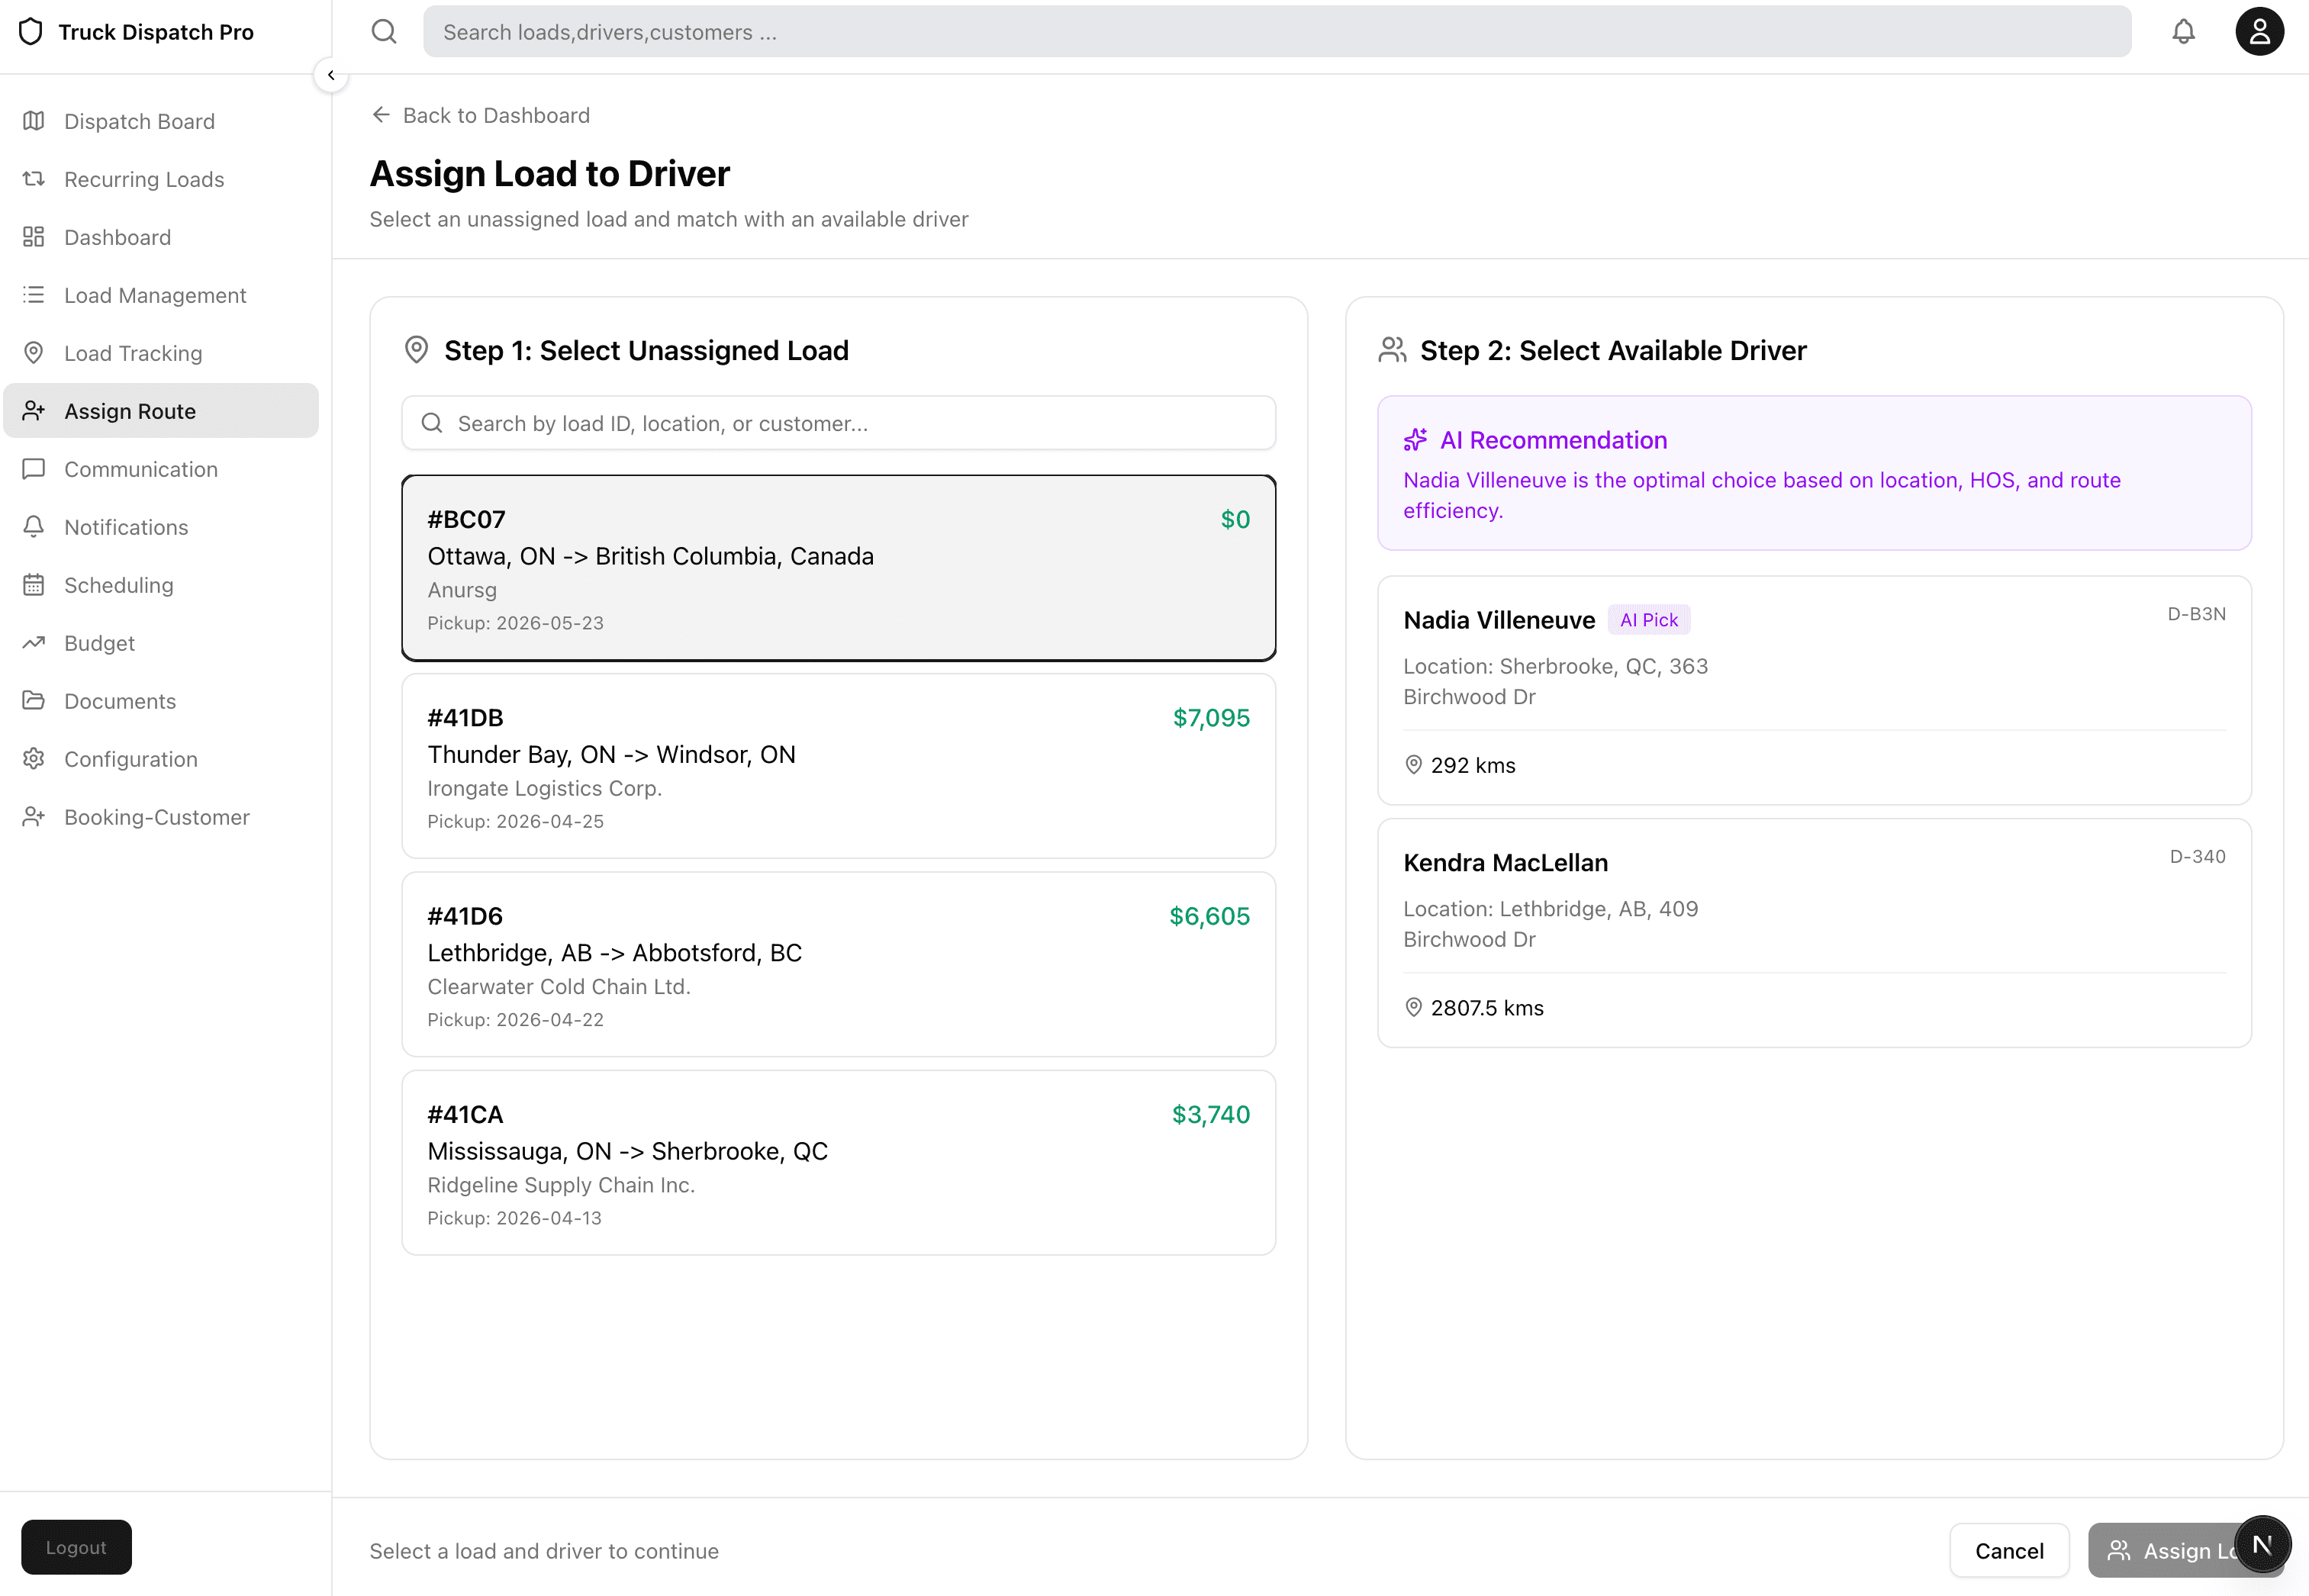Focus the load ID search field
Screen dimensions: 2309x1596
tap(838, 423)
